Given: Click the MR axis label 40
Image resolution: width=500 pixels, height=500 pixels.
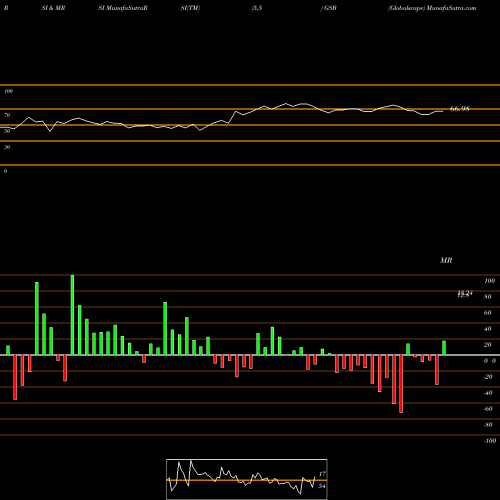Looking at the screenshot, I should pos(488,329).
